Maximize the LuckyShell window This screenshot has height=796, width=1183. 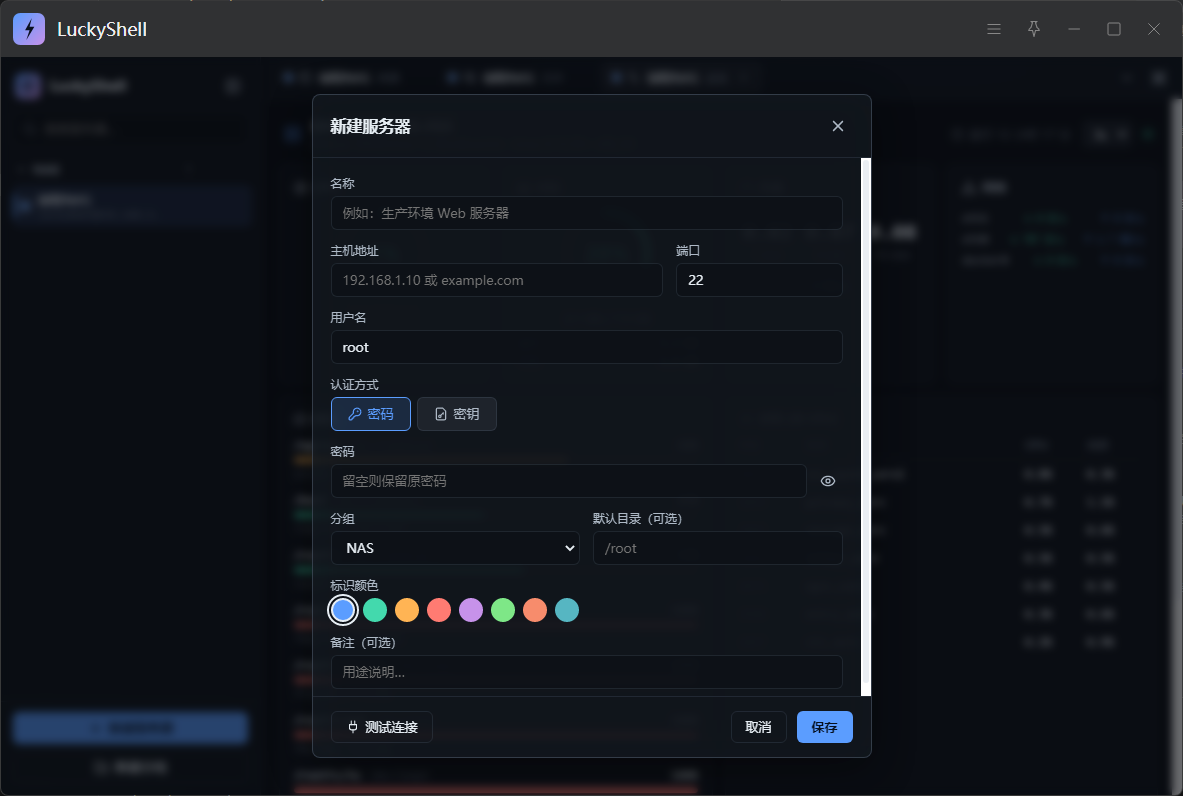pyautogui.click(x=1114, y=29)
